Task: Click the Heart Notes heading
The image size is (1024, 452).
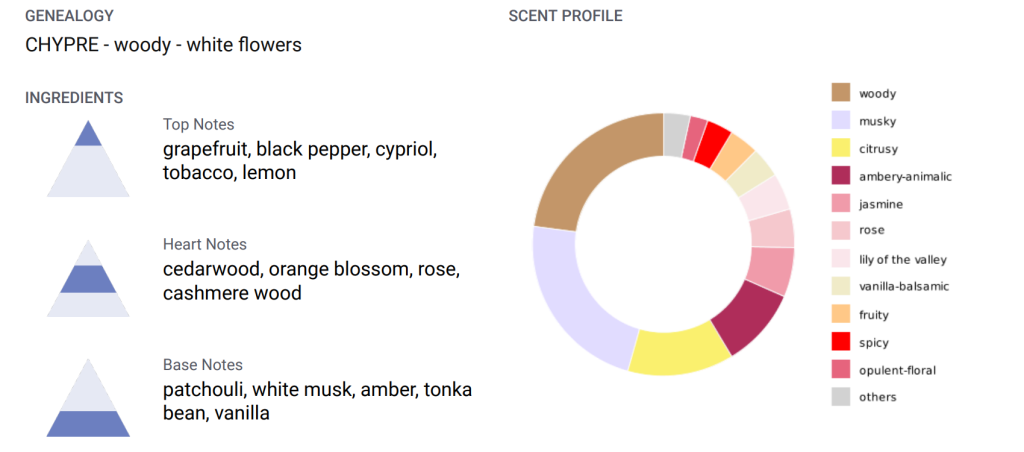Action: (x=205, y=244)
